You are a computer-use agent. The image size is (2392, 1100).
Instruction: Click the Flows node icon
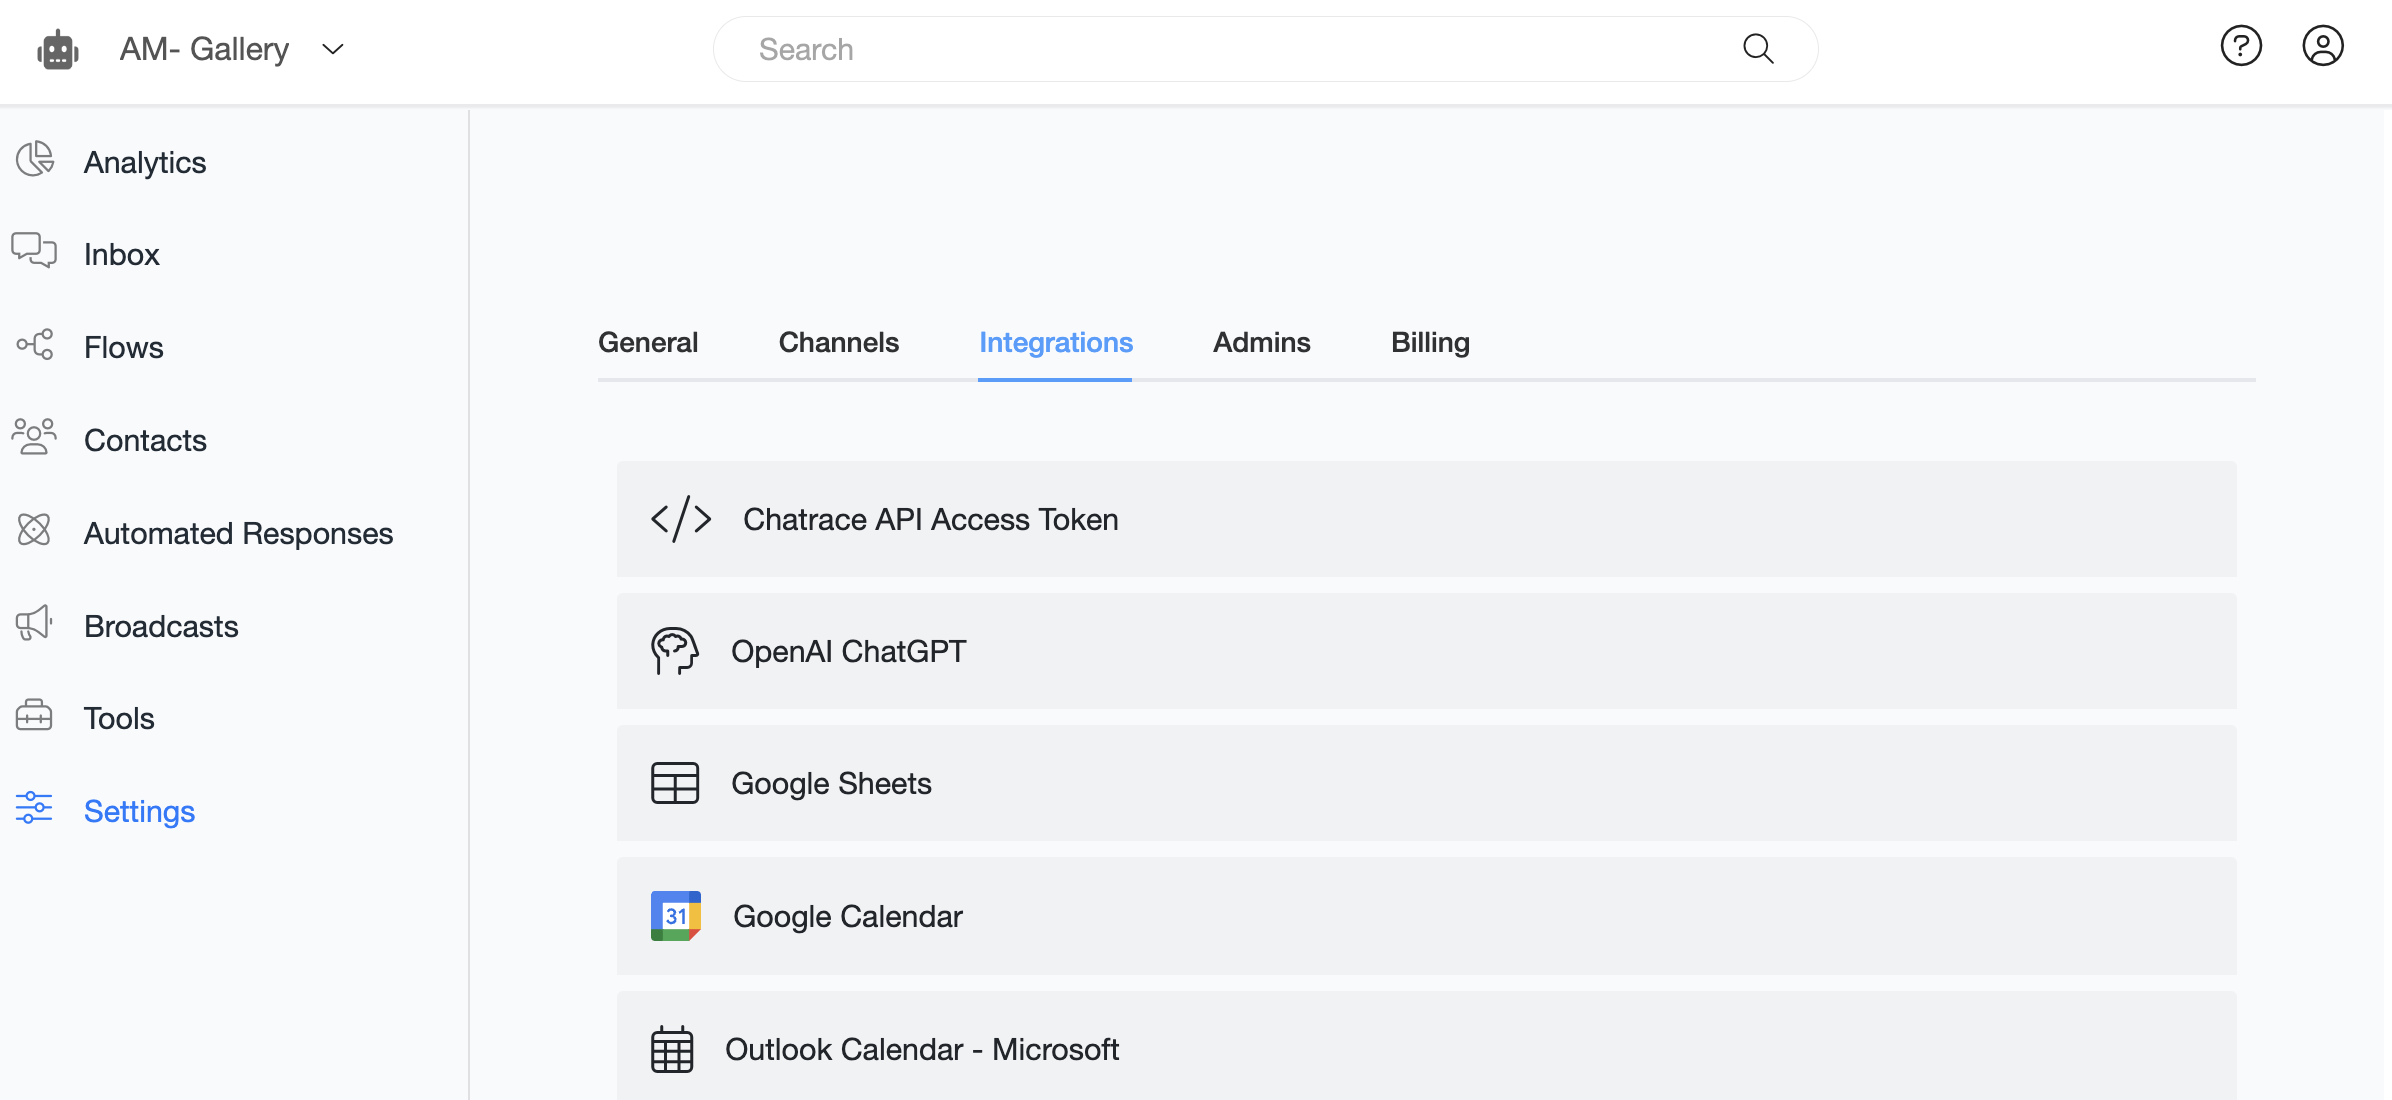tap(35, 345)
